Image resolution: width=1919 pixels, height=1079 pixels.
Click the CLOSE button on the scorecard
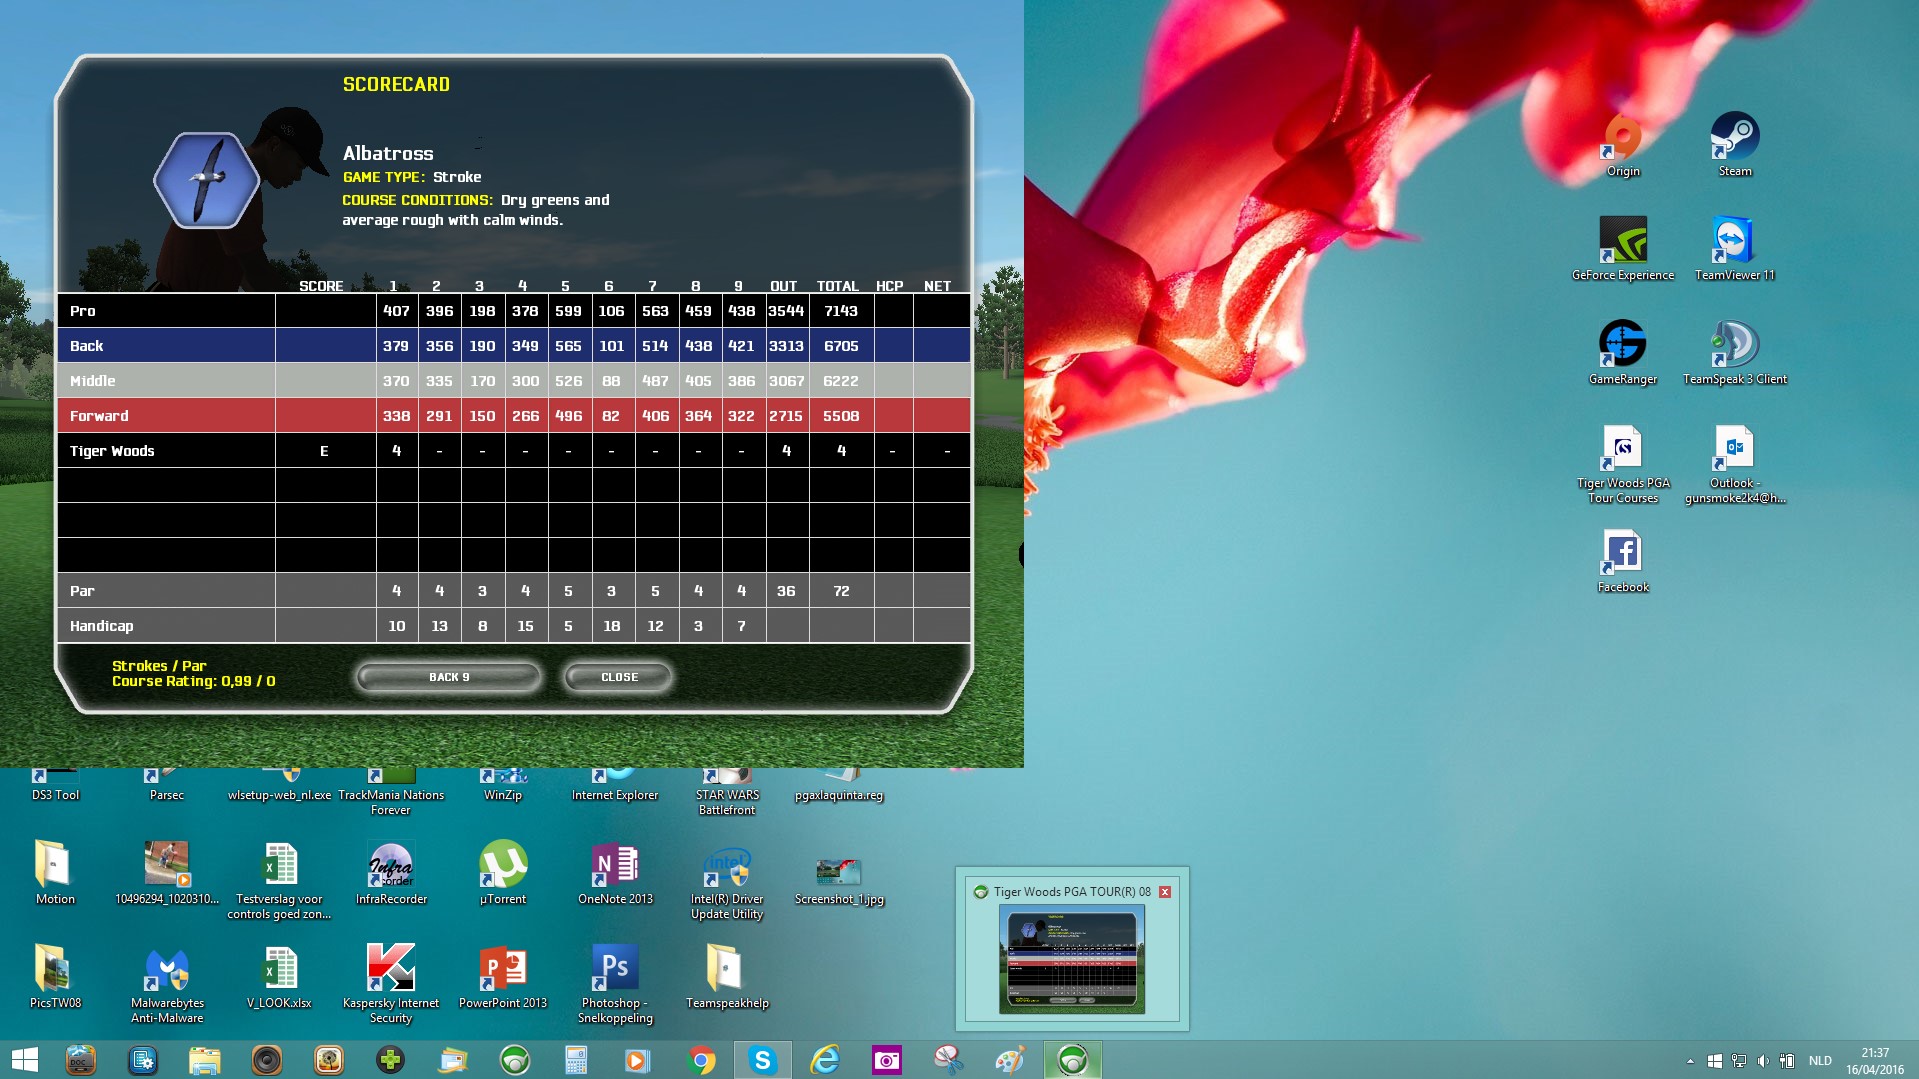(x=619, y=677)
